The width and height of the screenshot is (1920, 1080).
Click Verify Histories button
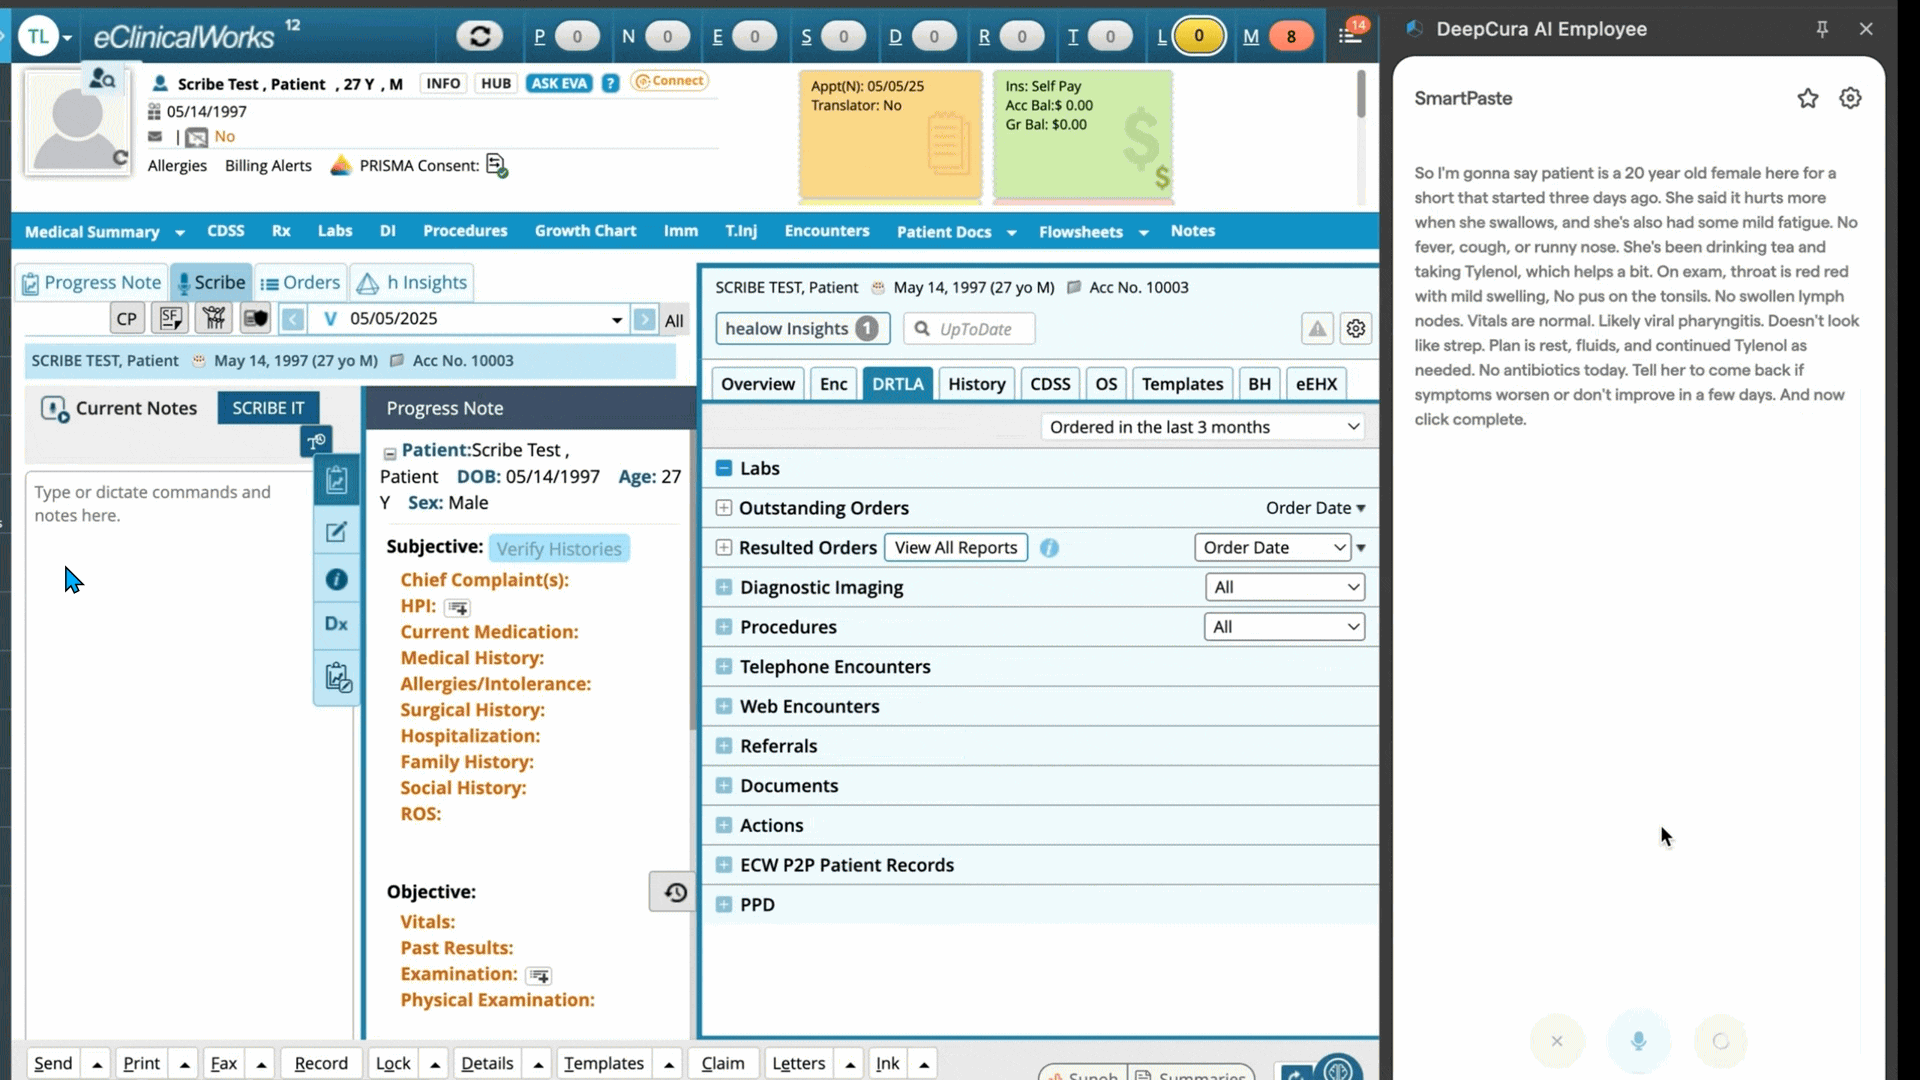[x=559, y=549]
